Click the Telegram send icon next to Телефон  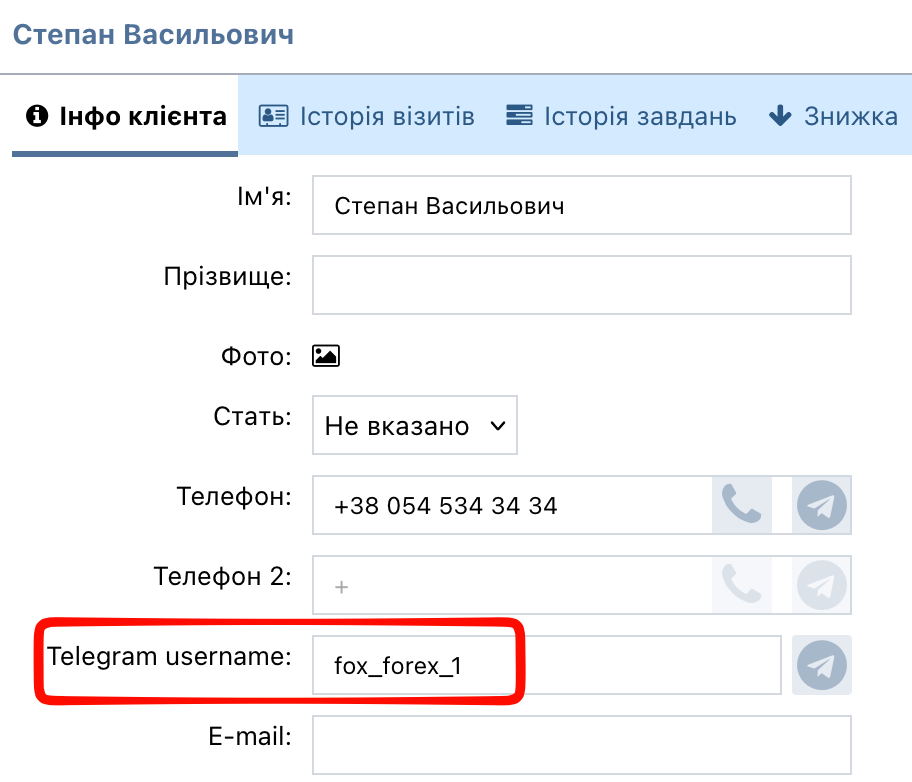821,505
